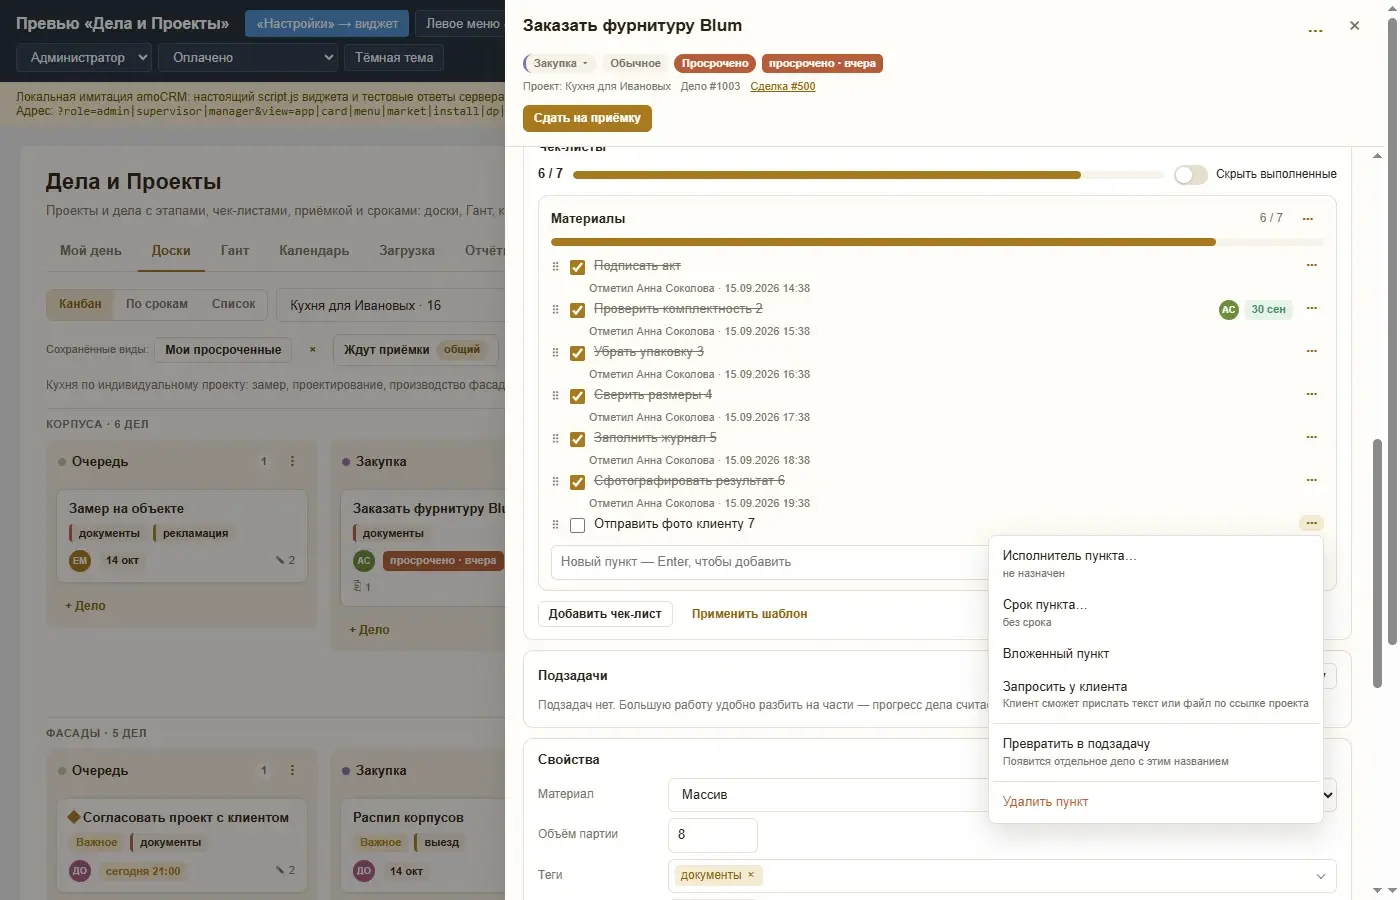The height and width of the screenshot is (900, 1400).
Task: Select «Вложенный пункт» menu entry
Action: [x=1156, y=654]
